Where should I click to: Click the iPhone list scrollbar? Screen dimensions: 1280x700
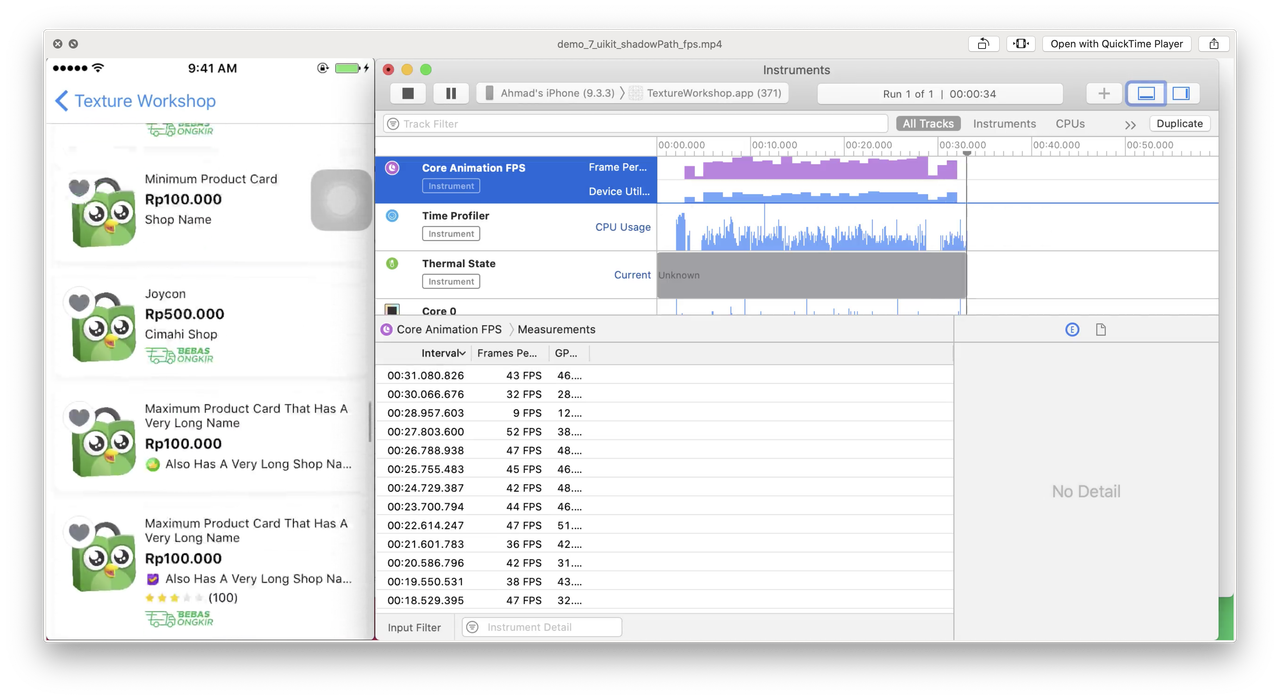pos(370,422)
